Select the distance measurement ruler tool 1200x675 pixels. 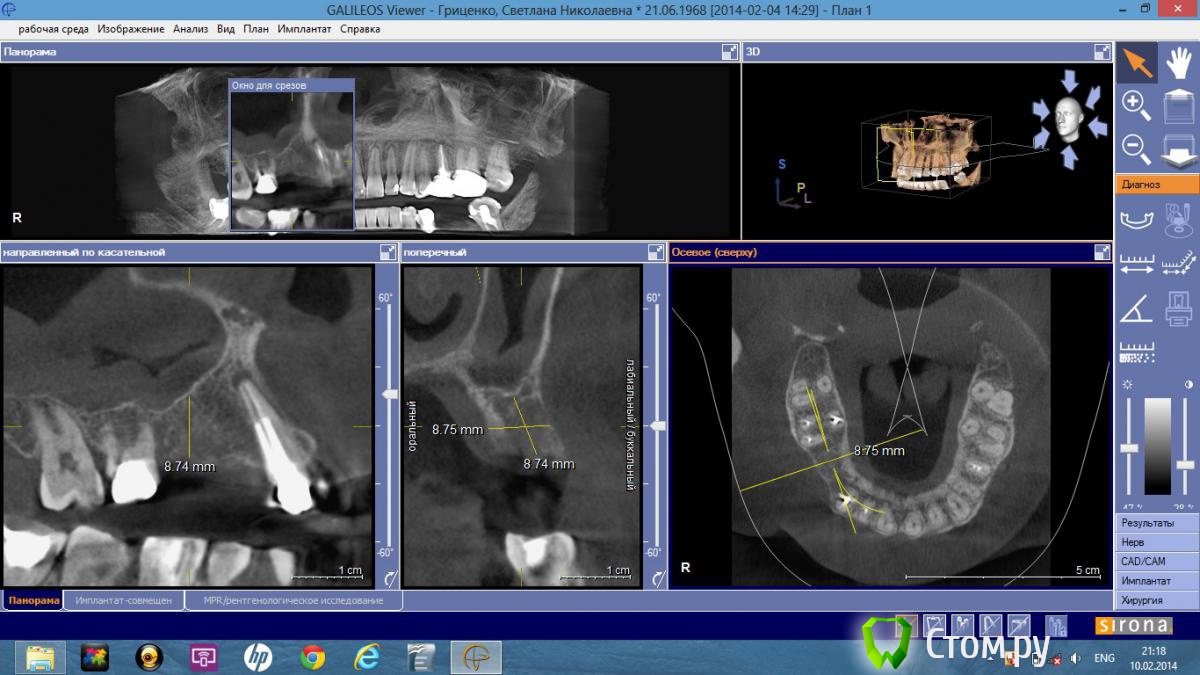(1136, 263)
